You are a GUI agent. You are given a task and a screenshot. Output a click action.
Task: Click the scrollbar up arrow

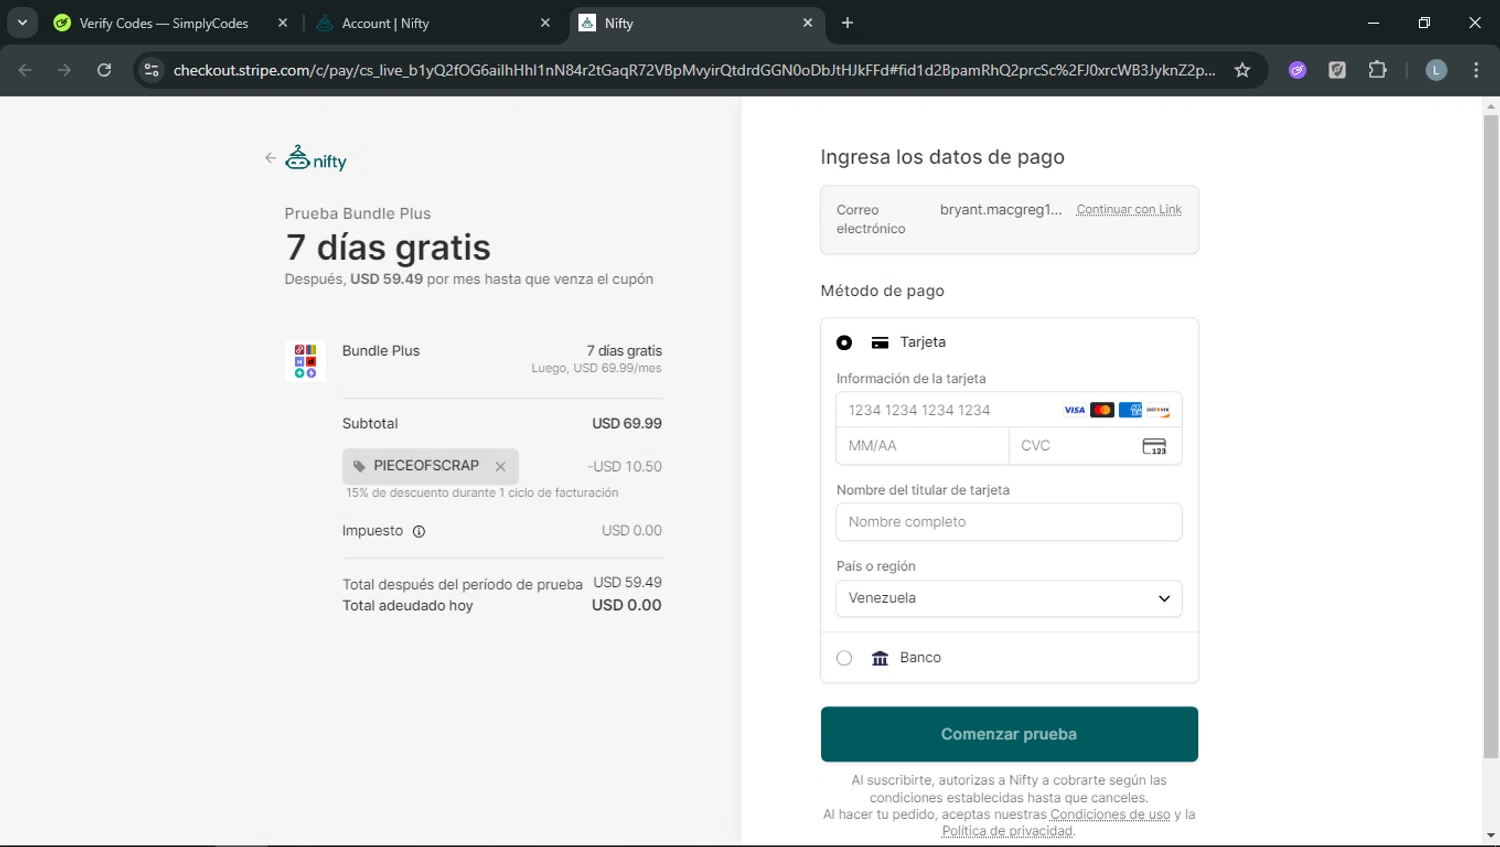(1491, 106)
